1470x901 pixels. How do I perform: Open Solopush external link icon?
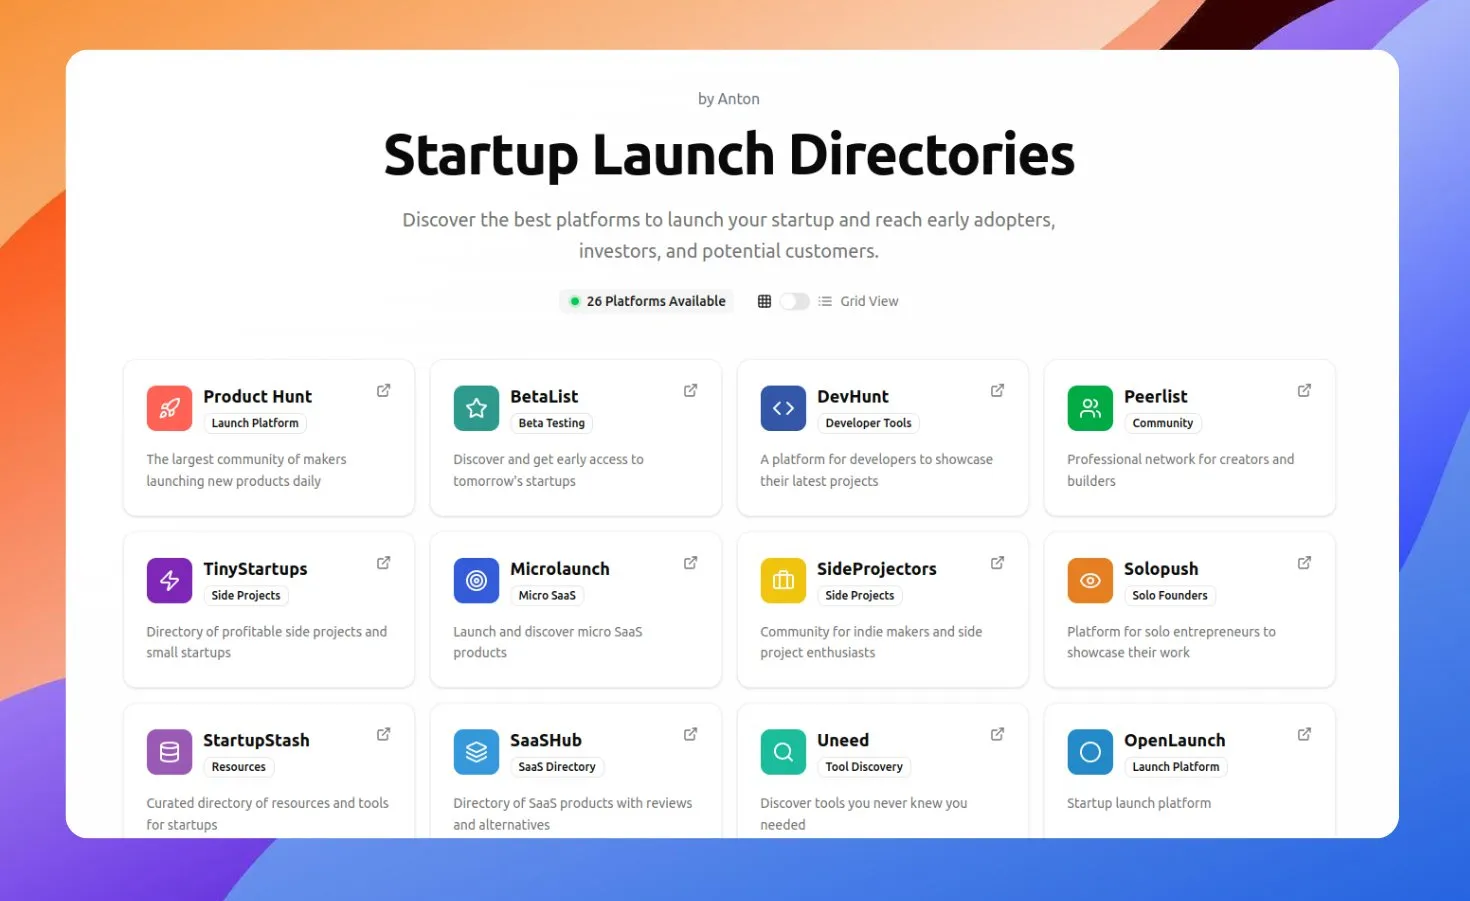[1304, 563]
